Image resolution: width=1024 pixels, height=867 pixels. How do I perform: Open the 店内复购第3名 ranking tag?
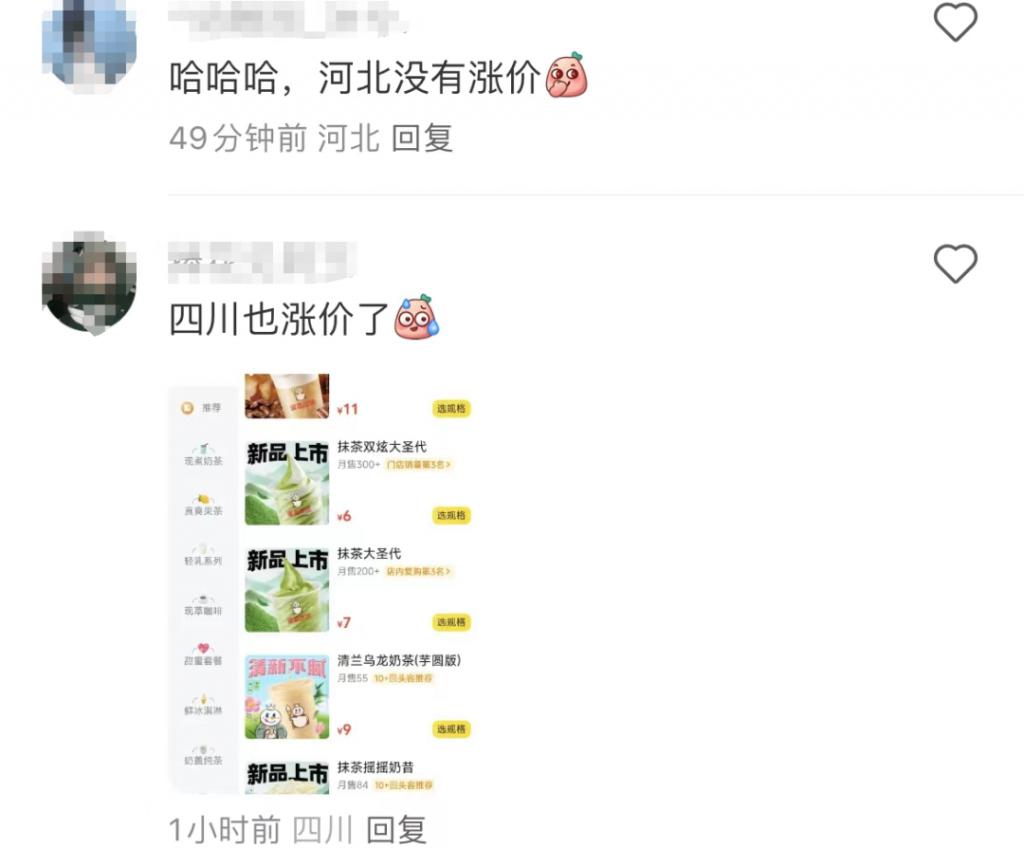pos(419,572)
